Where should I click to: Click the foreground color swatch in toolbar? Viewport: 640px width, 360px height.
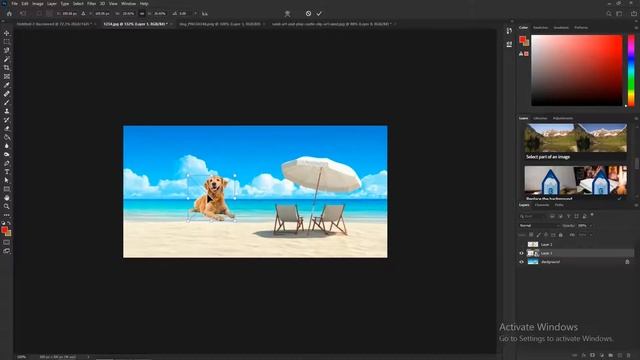click(4, 230)
